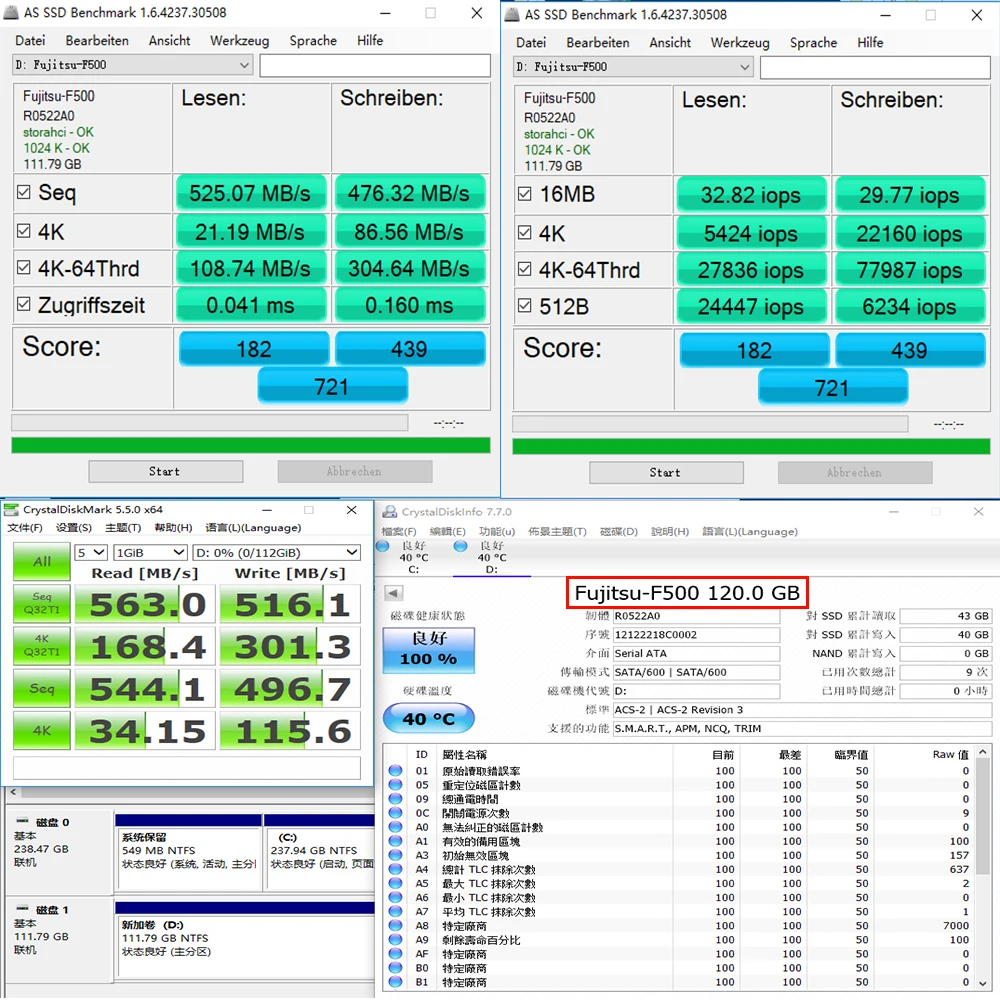This screenshot has height=1000, width=1000.
Task: Click Fujitsu-F500 120.0 GB drive title
Action: pyautogui.click(x=687, y=593)
